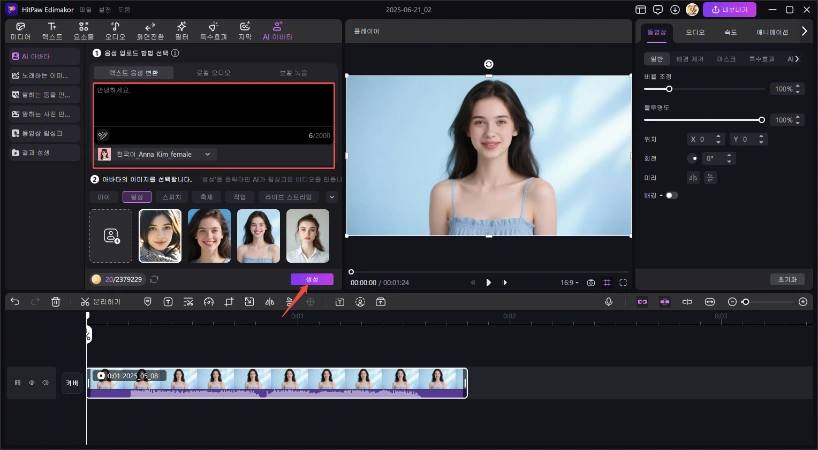Toggle the blending switch in properties panel

(671, 196)
